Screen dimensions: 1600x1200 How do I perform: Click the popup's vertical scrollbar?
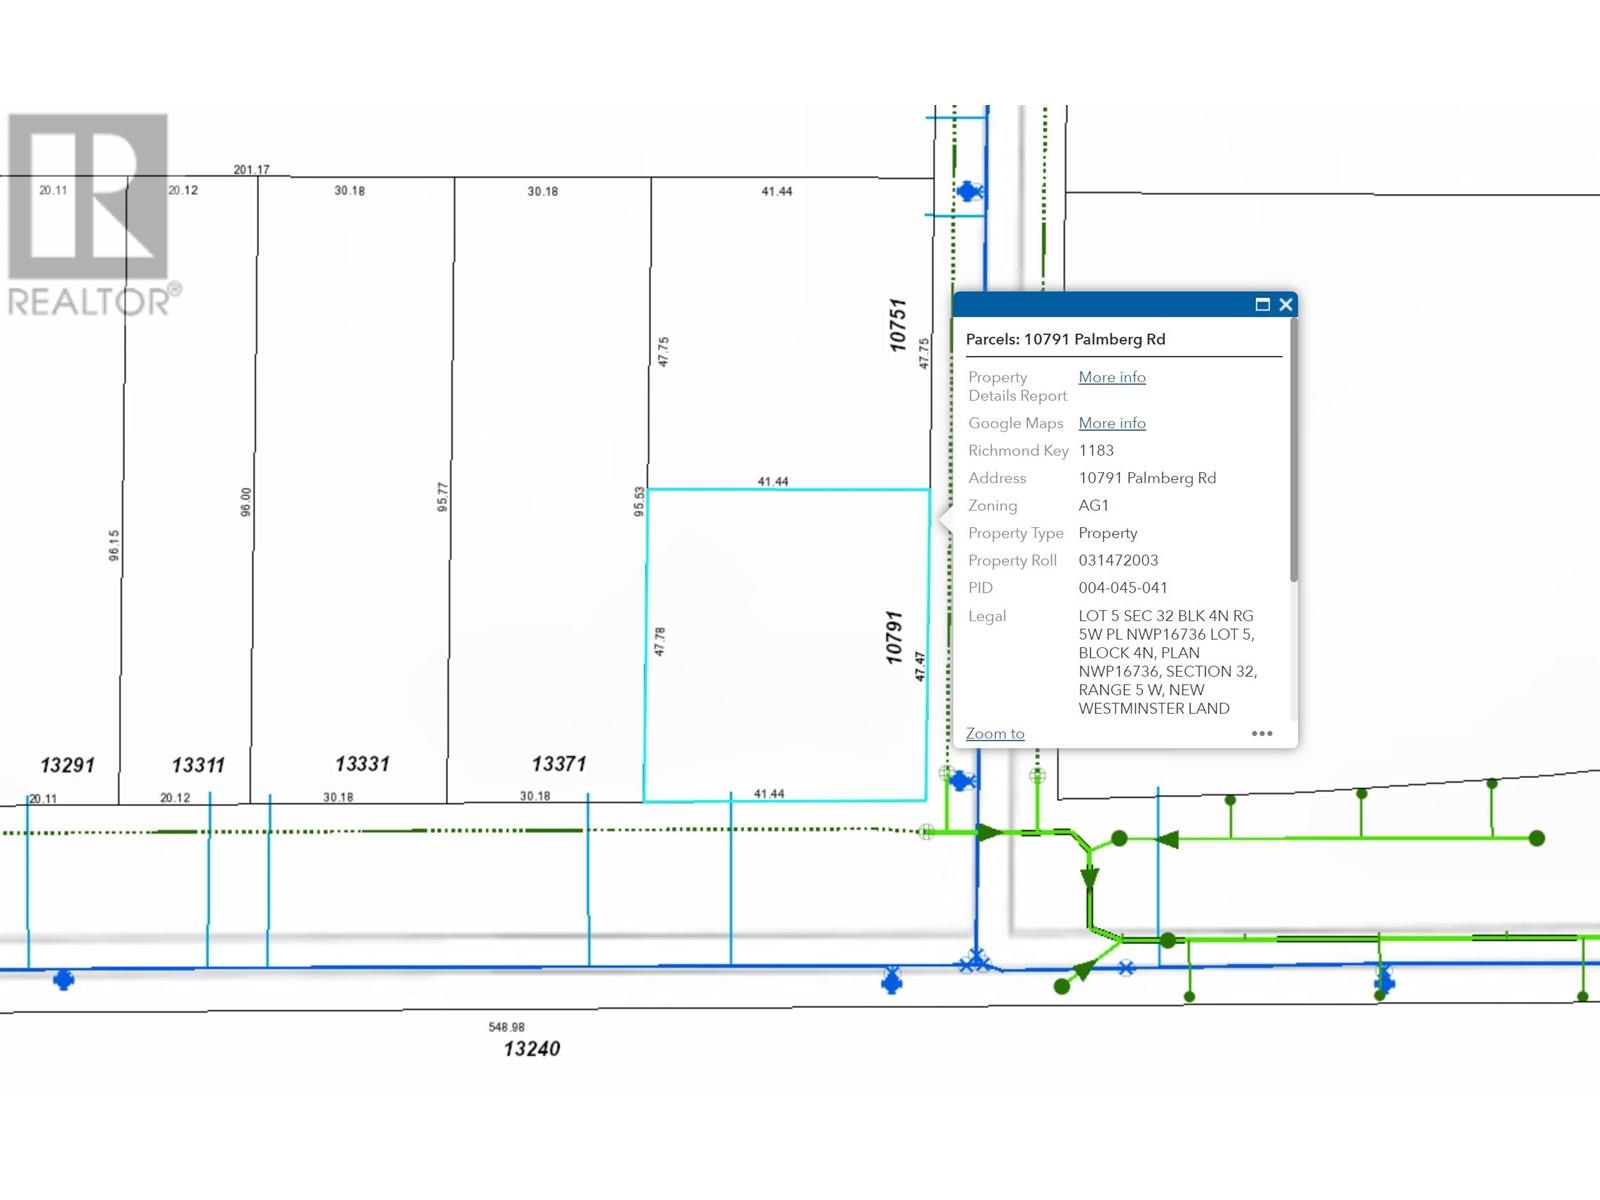point(1293,450)
